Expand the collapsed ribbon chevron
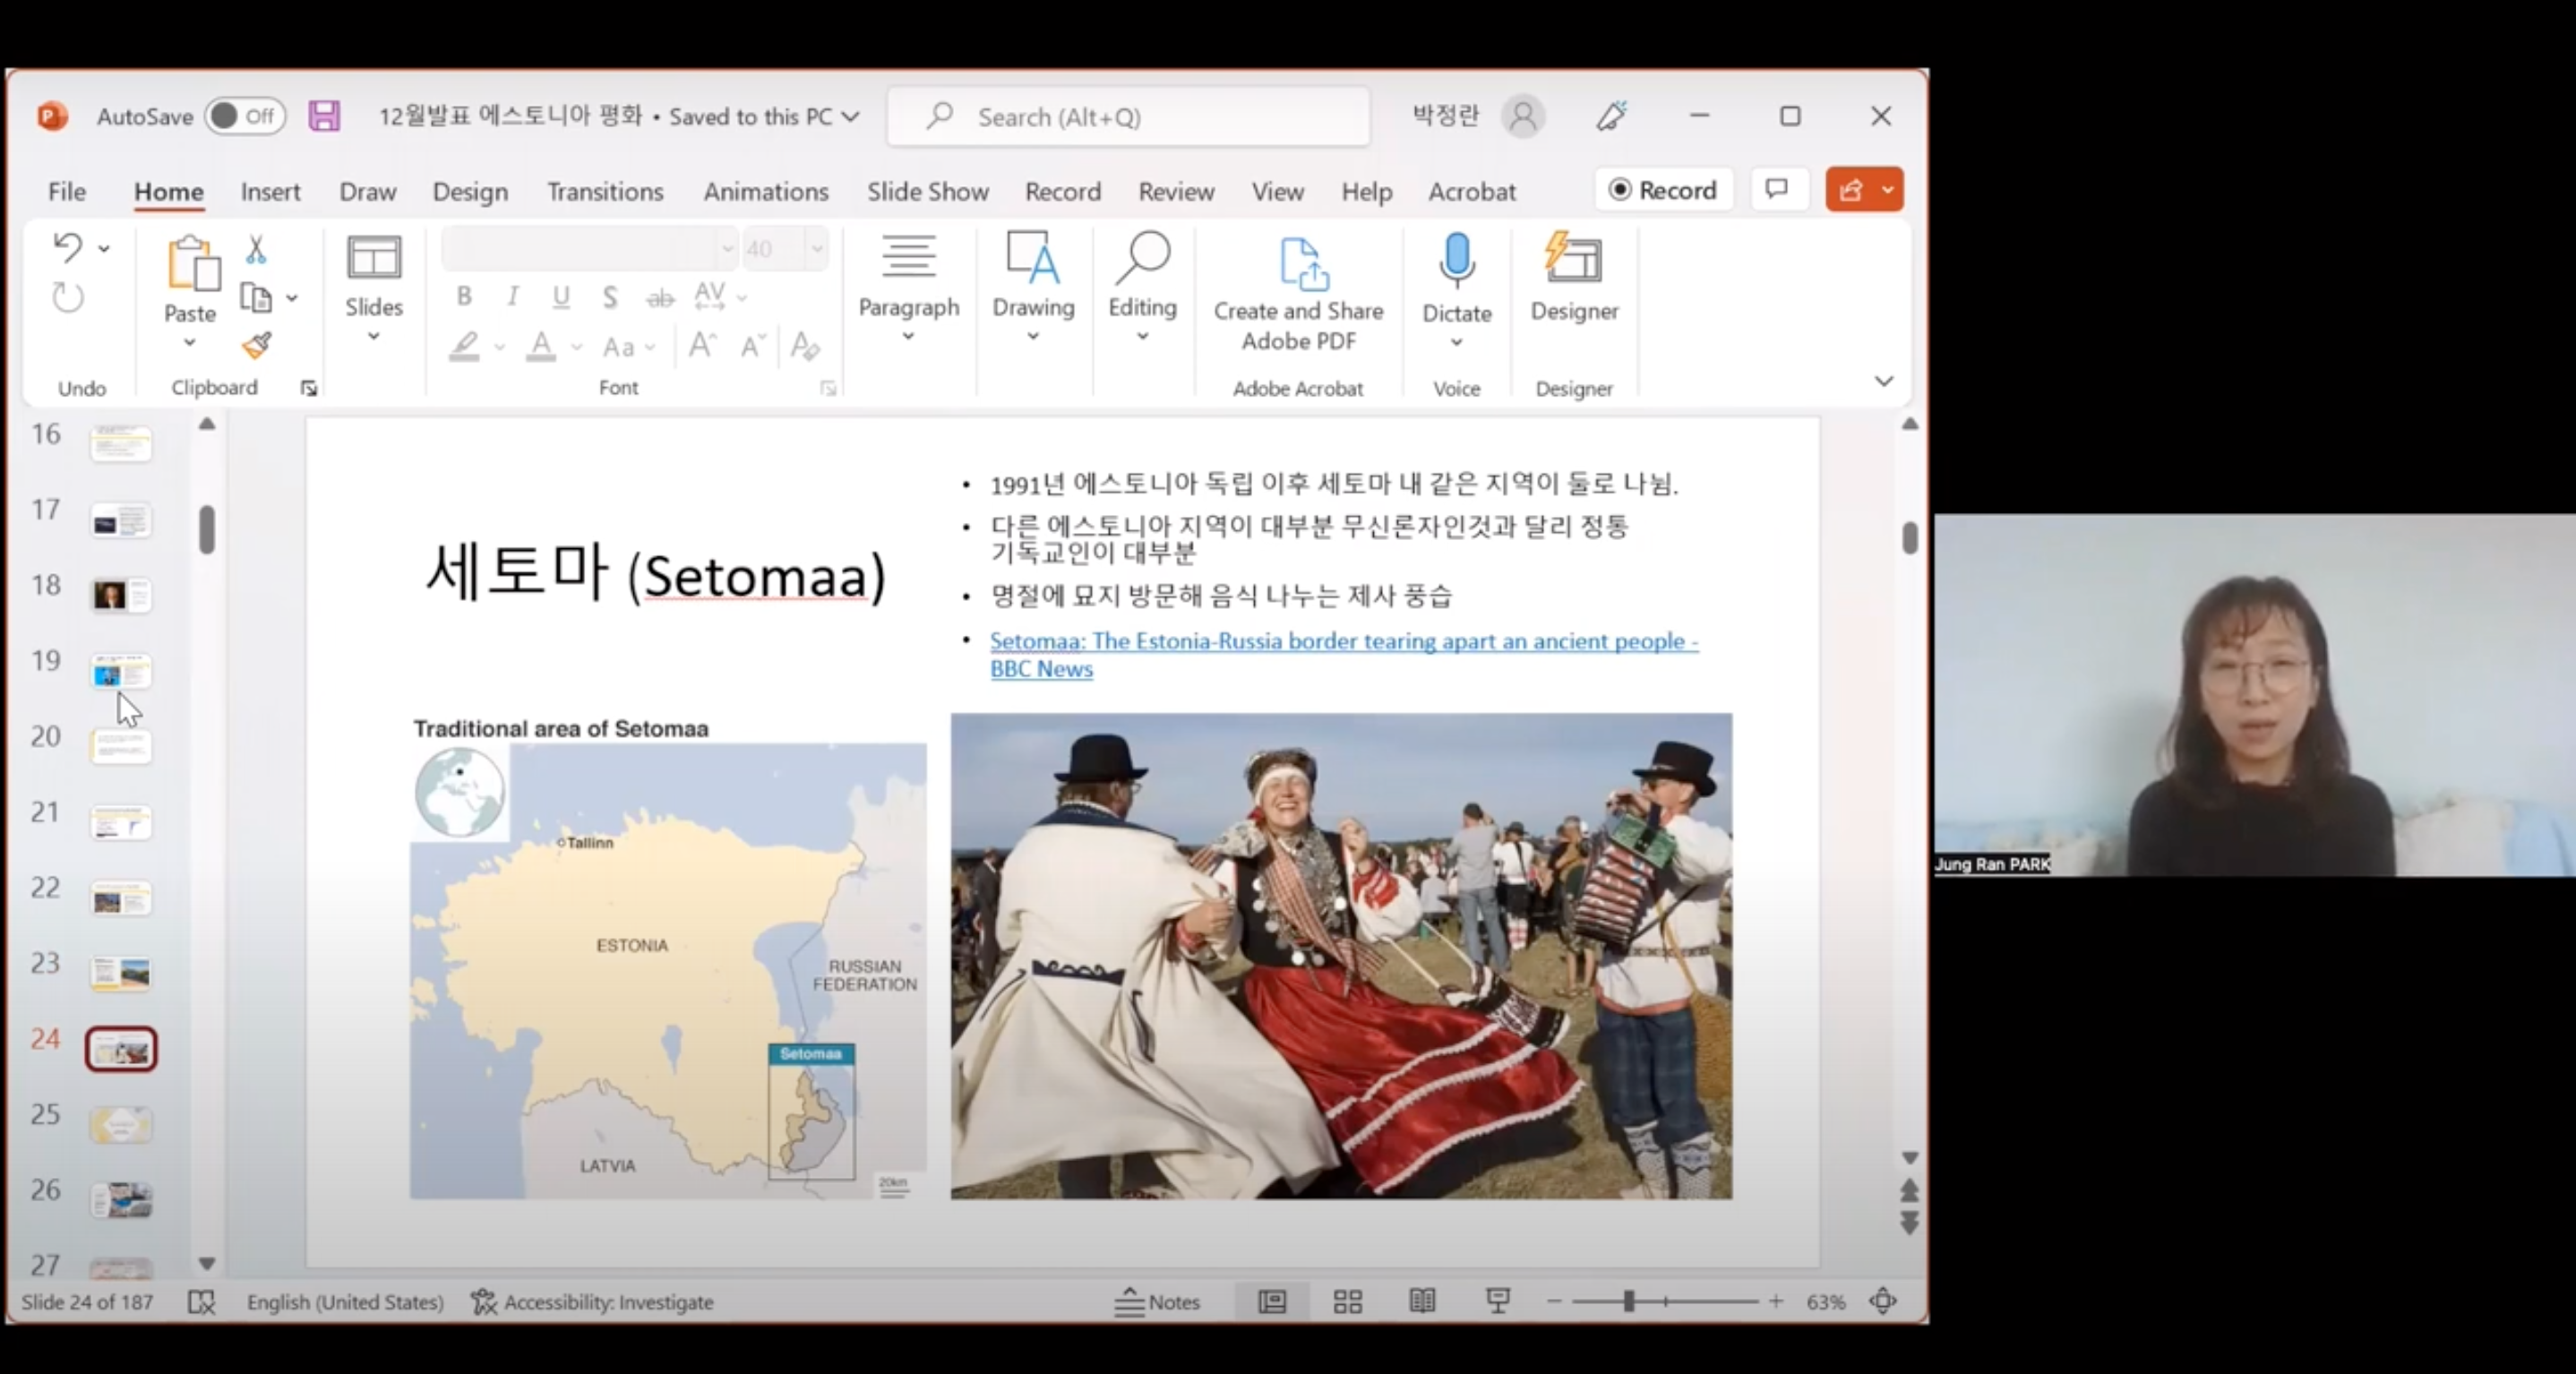Viewport: 2576px width, 1374px height. click(1883, 381)
